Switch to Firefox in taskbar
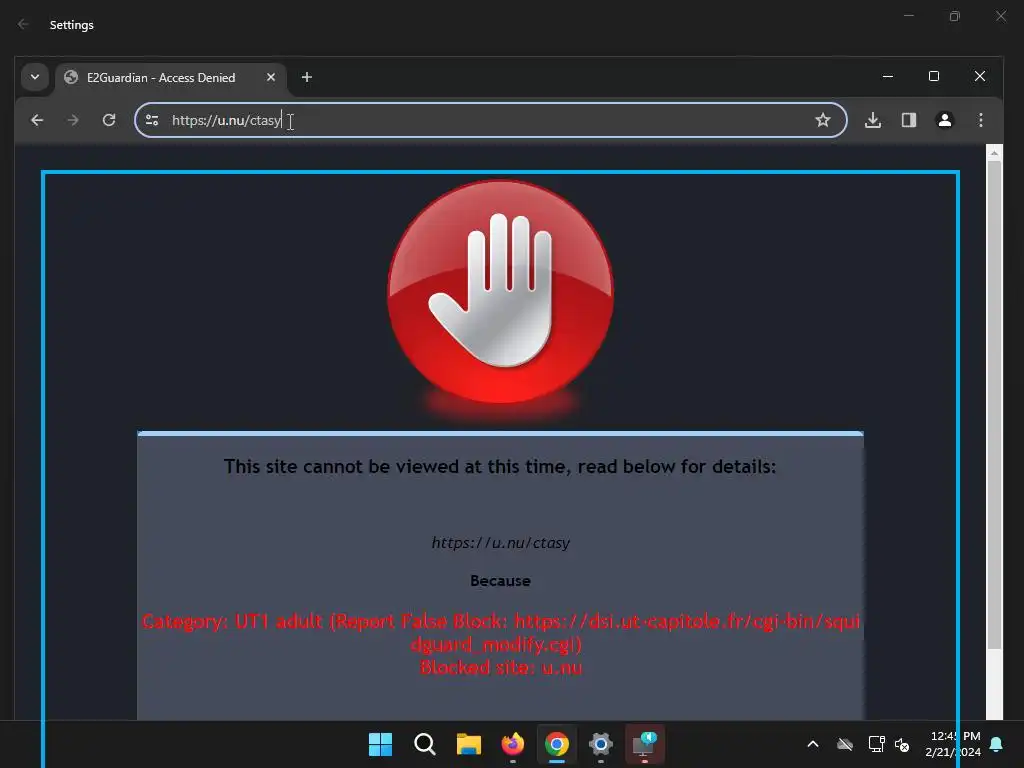 [x=513, y=744]
